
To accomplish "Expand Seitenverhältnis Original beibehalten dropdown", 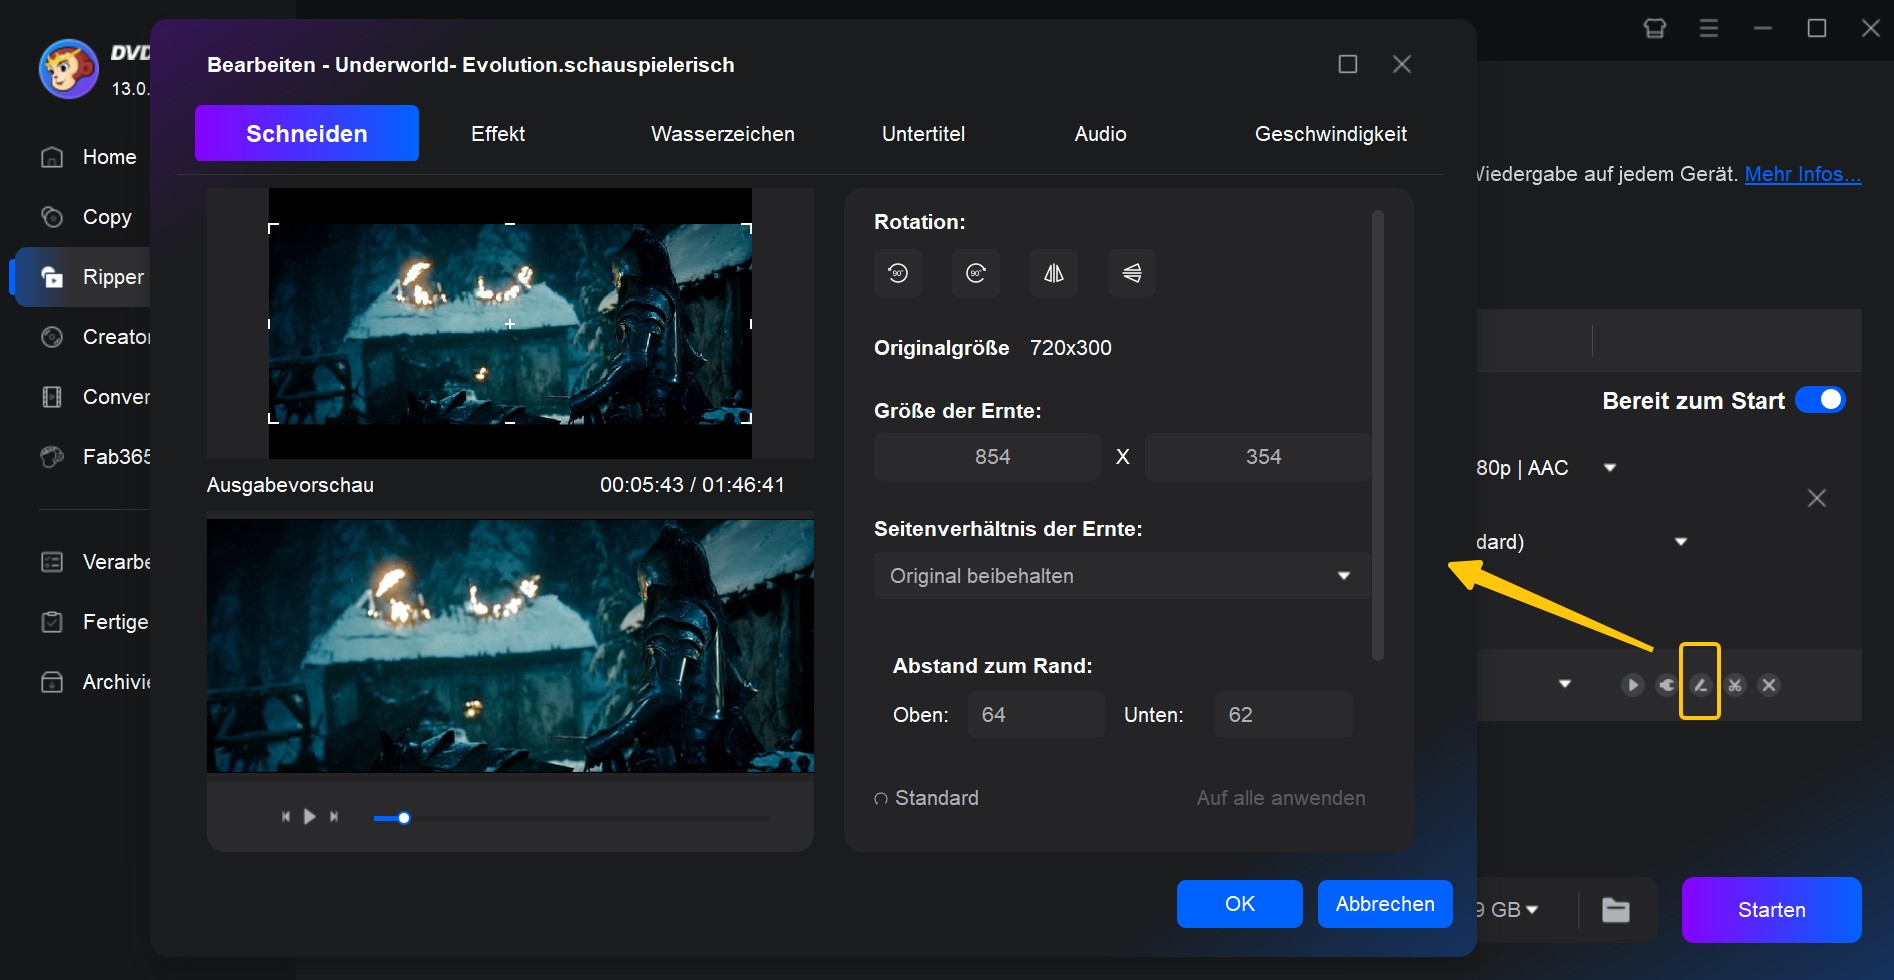I will (1121, 576).
